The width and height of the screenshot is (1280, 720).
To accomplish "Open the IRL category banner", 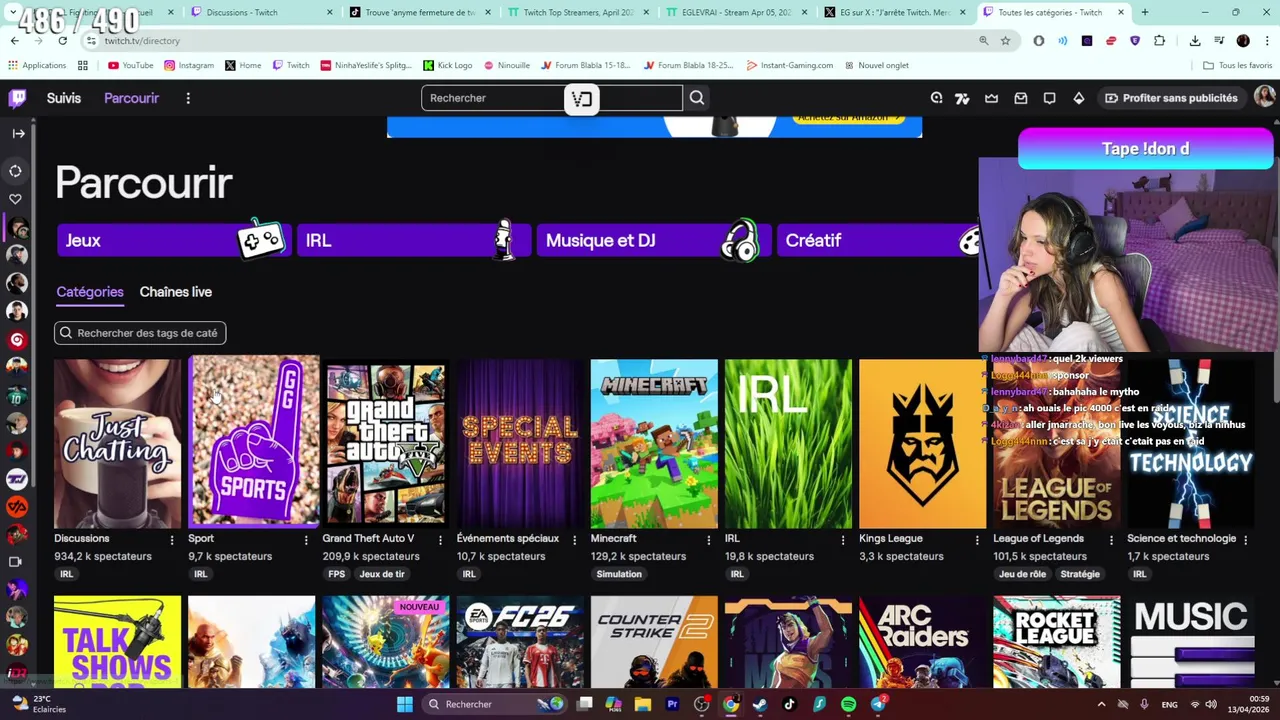I will [413, 240].
